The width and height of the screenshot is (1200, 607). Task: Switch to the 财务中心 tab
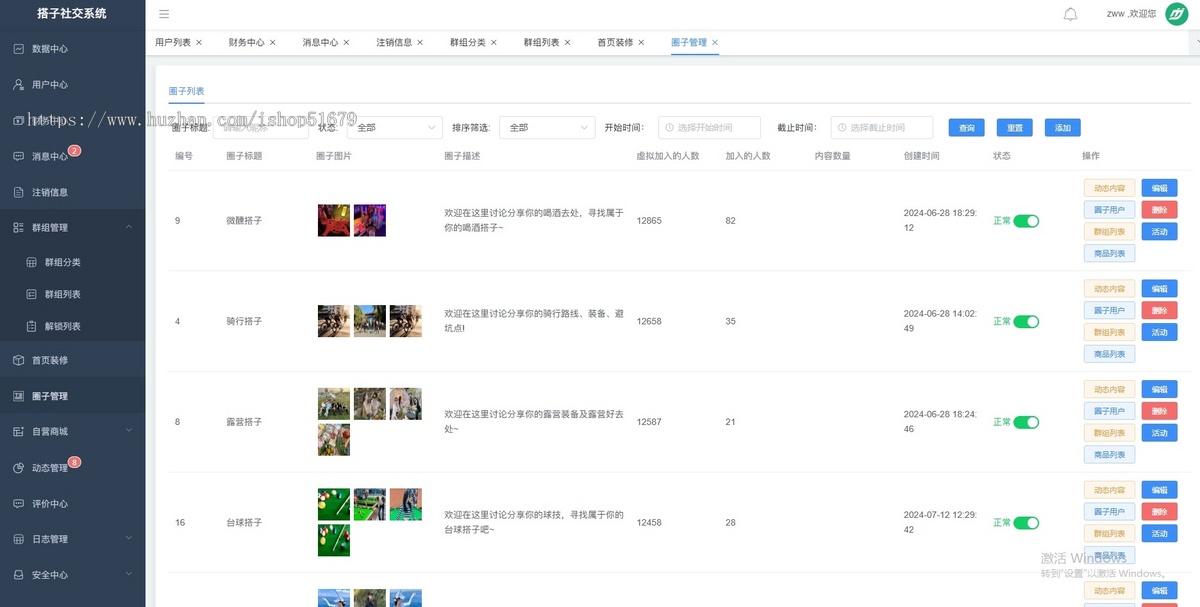246,42
